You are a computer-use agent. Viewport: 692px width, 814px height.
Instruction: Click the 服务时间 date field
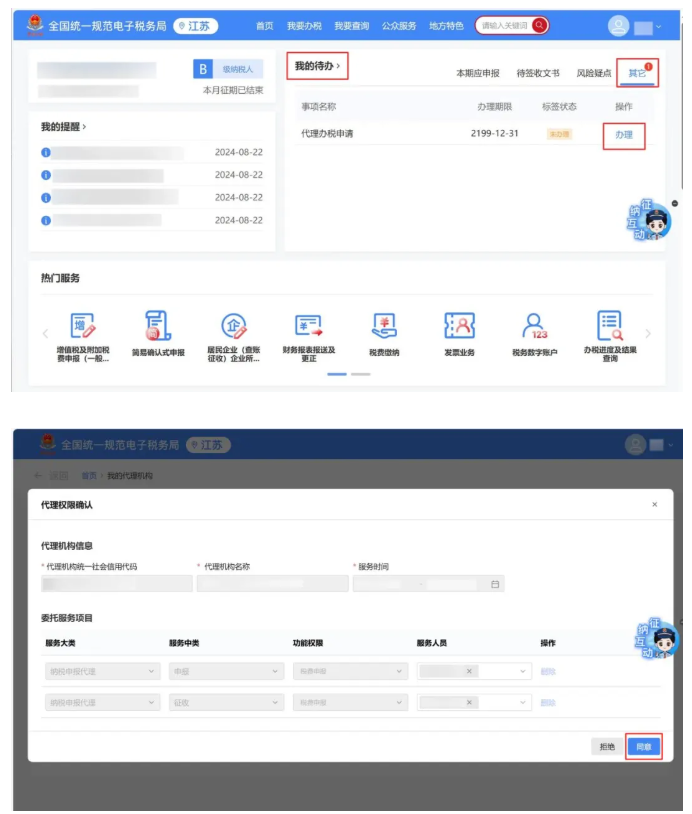pos(428,584)
